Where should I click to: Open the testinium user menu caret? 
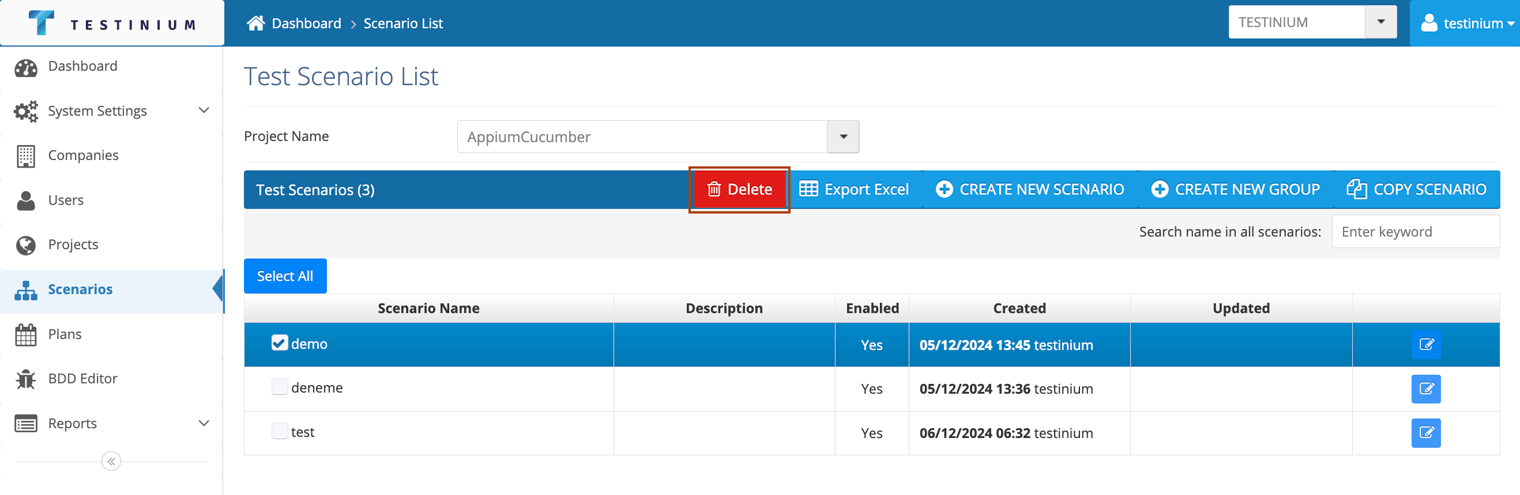tap(1510, 23)
